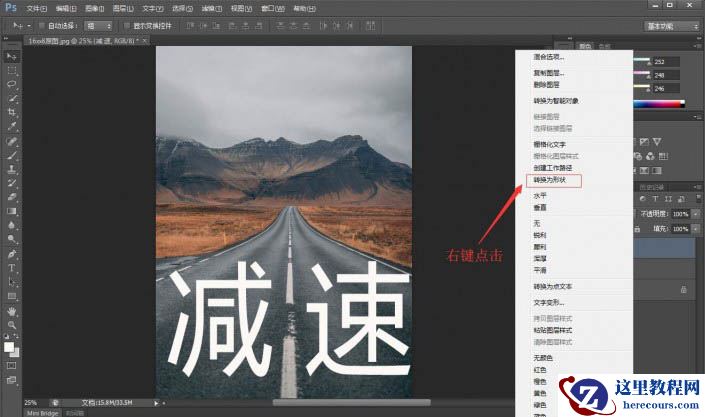Choose 粘贴图层样式 in the context menu
This screenshot has height=417, width=705.
click(553, 330)
